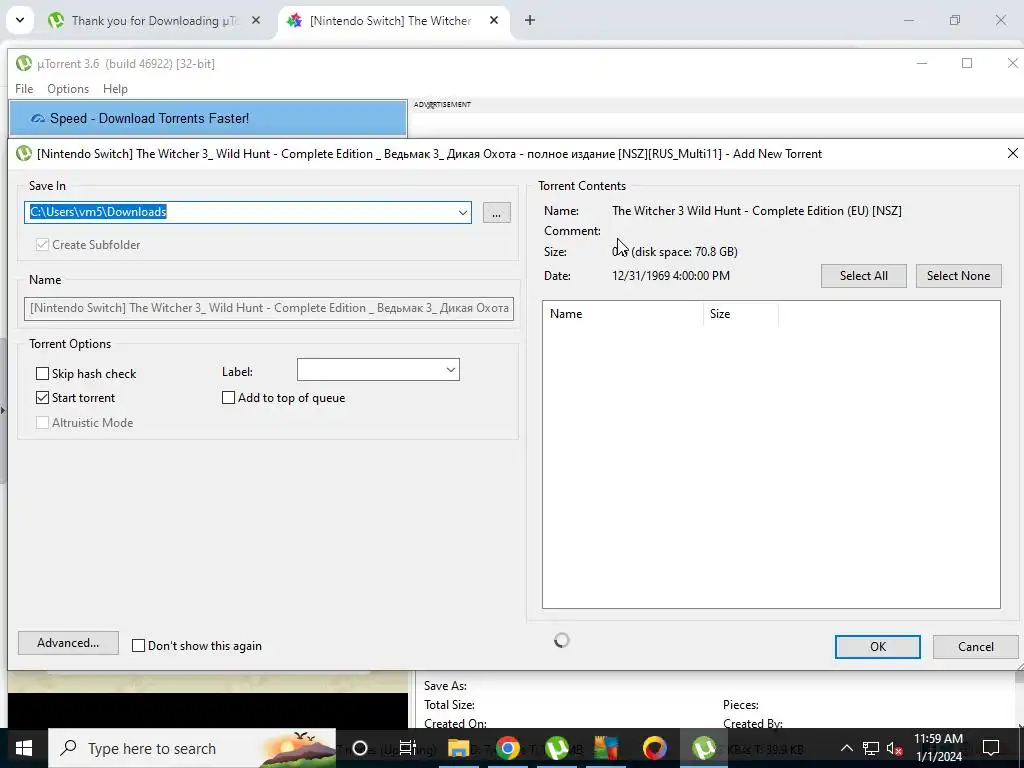Uncheck Start torrent
The width and height of the screenshot is (1024, 768).
pyautogui.click(x=42, y=398)
